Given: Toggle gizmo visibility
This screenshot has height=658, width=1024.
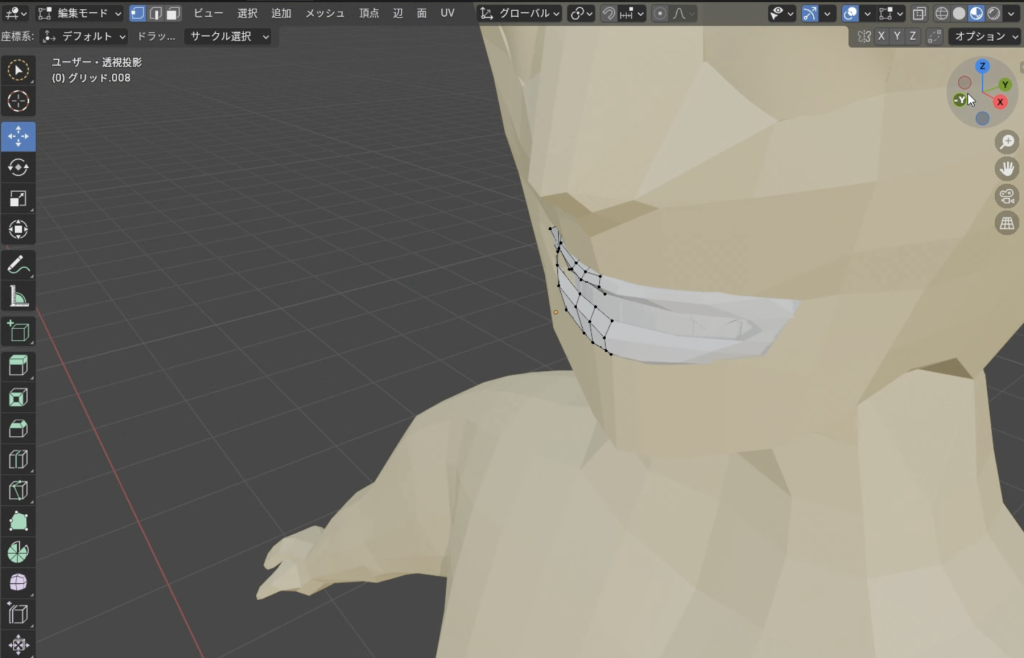Looking at the screenshot, I should [810, 13].
